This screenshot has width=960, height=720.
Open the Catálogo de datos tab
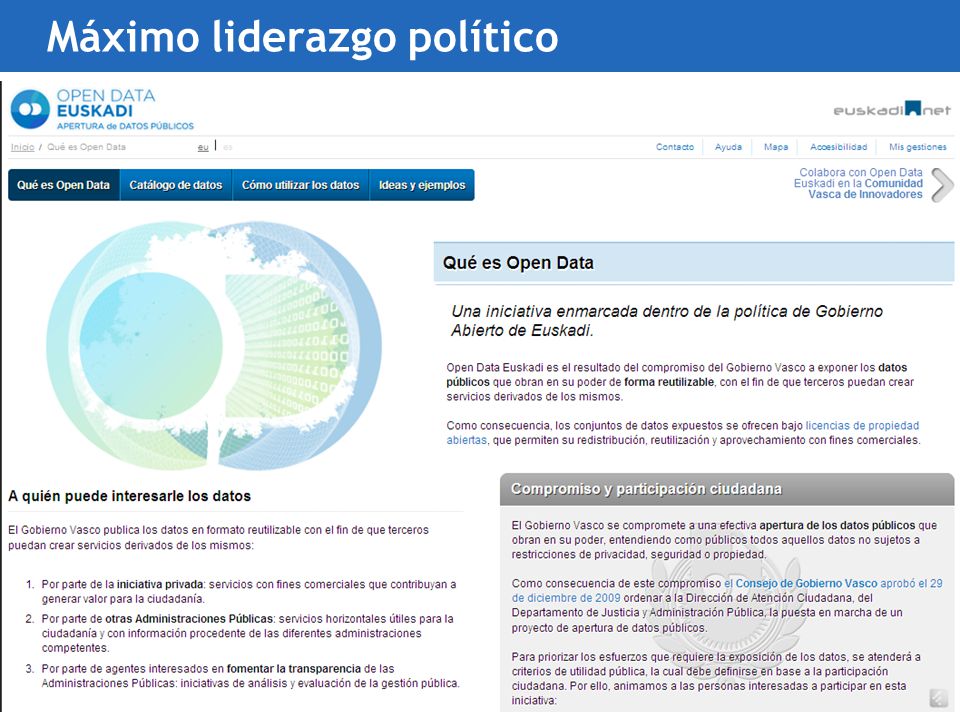(x=176, y=185)
